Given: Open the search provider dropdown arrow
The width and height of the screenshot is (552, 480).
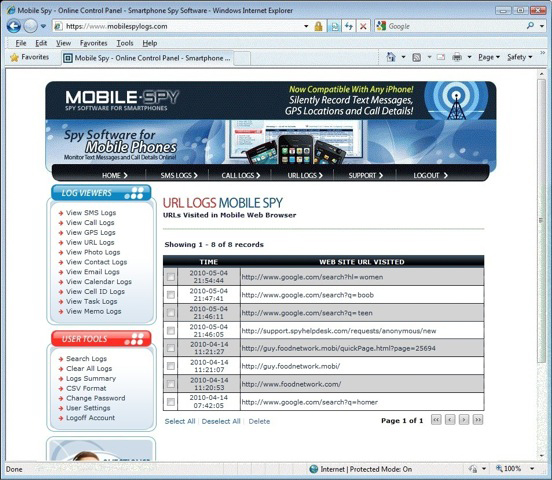Looking at the screenshot, I should coord(542,26).
